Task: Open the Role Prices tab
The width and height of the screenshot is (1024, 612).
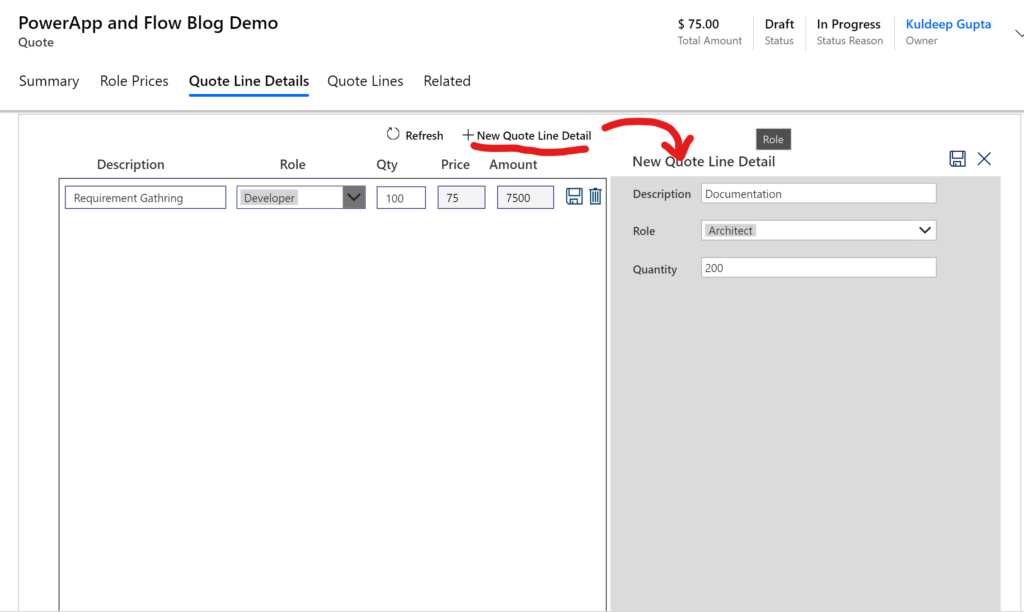Action: coord(134,81)
